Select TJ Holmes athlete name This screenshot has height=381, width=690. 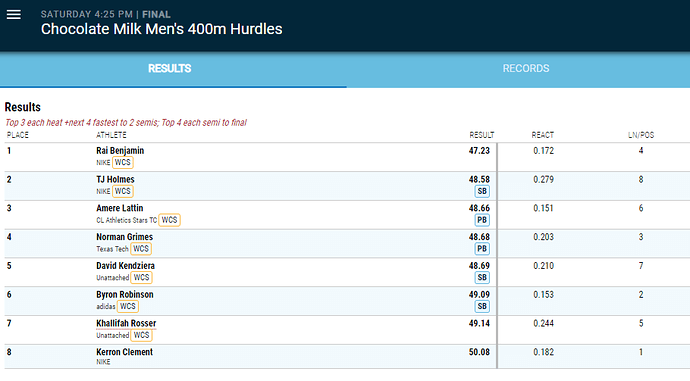[115, 180]
